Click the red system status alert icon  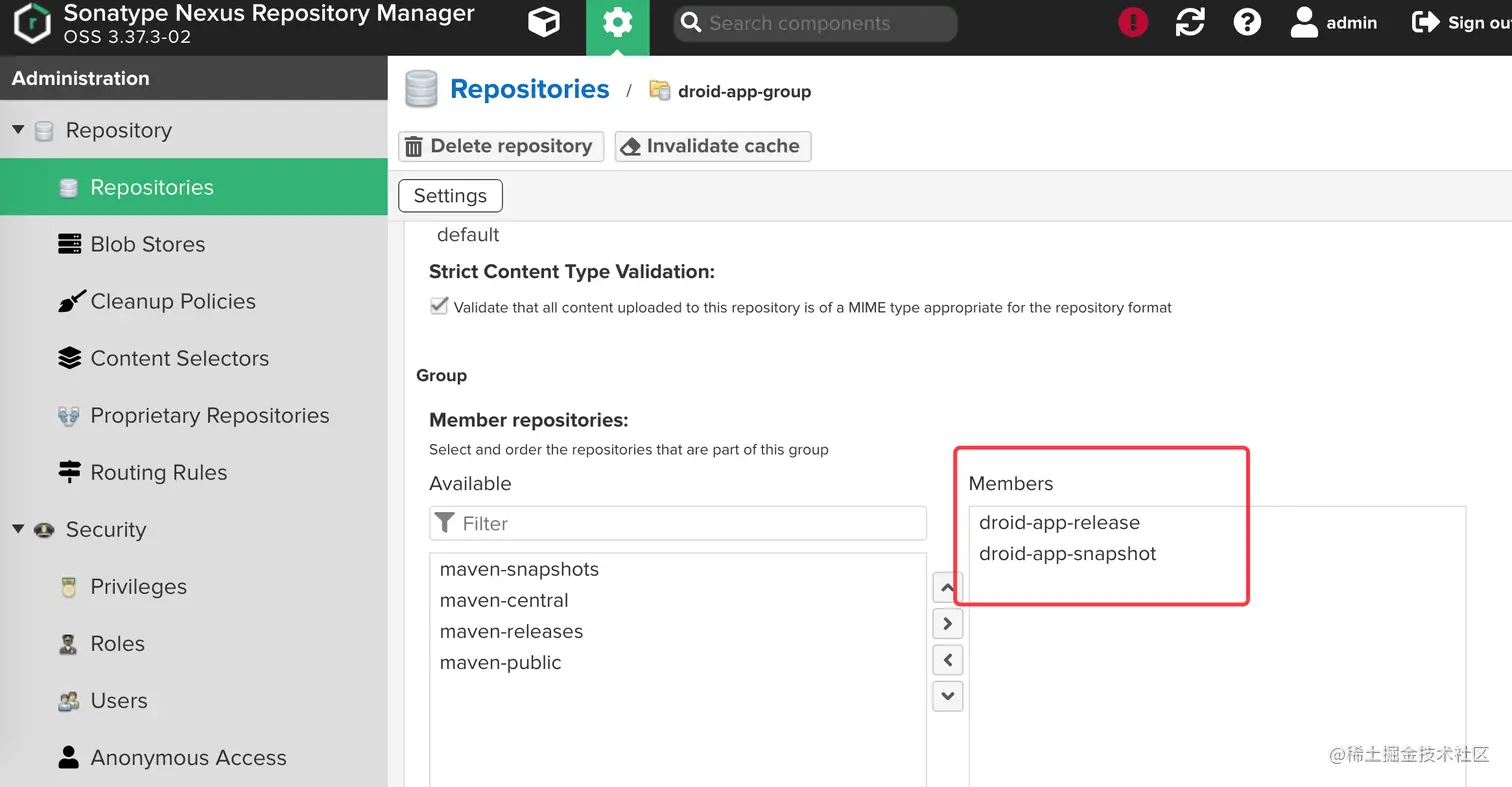[x=1132, y=22]
